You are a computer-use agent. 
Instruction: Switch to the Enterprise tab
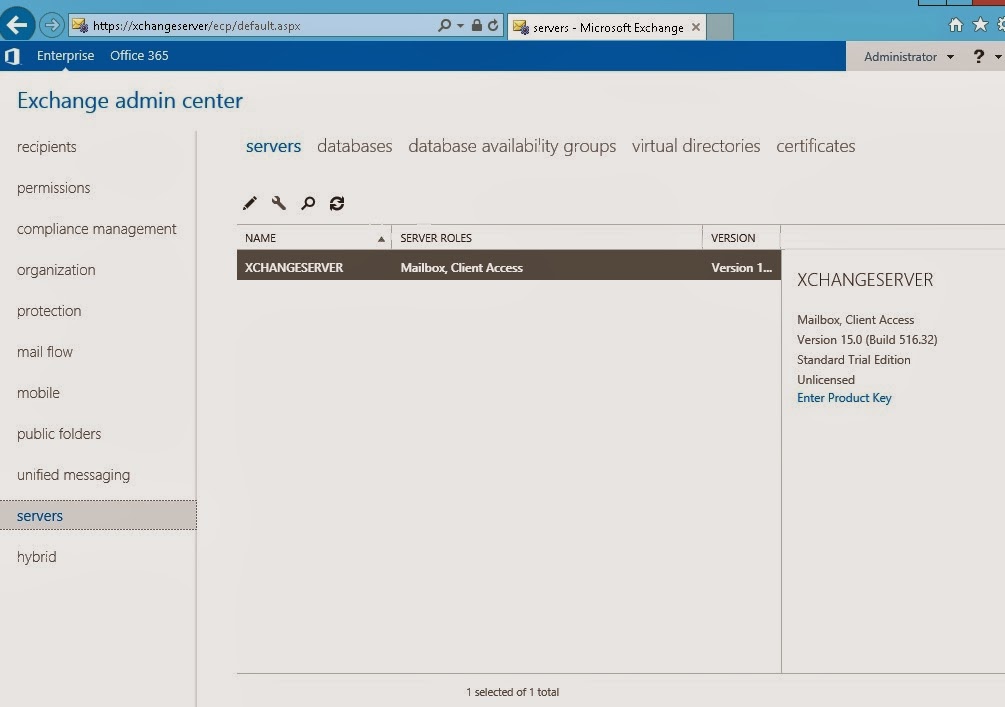(x=65, y=56)
